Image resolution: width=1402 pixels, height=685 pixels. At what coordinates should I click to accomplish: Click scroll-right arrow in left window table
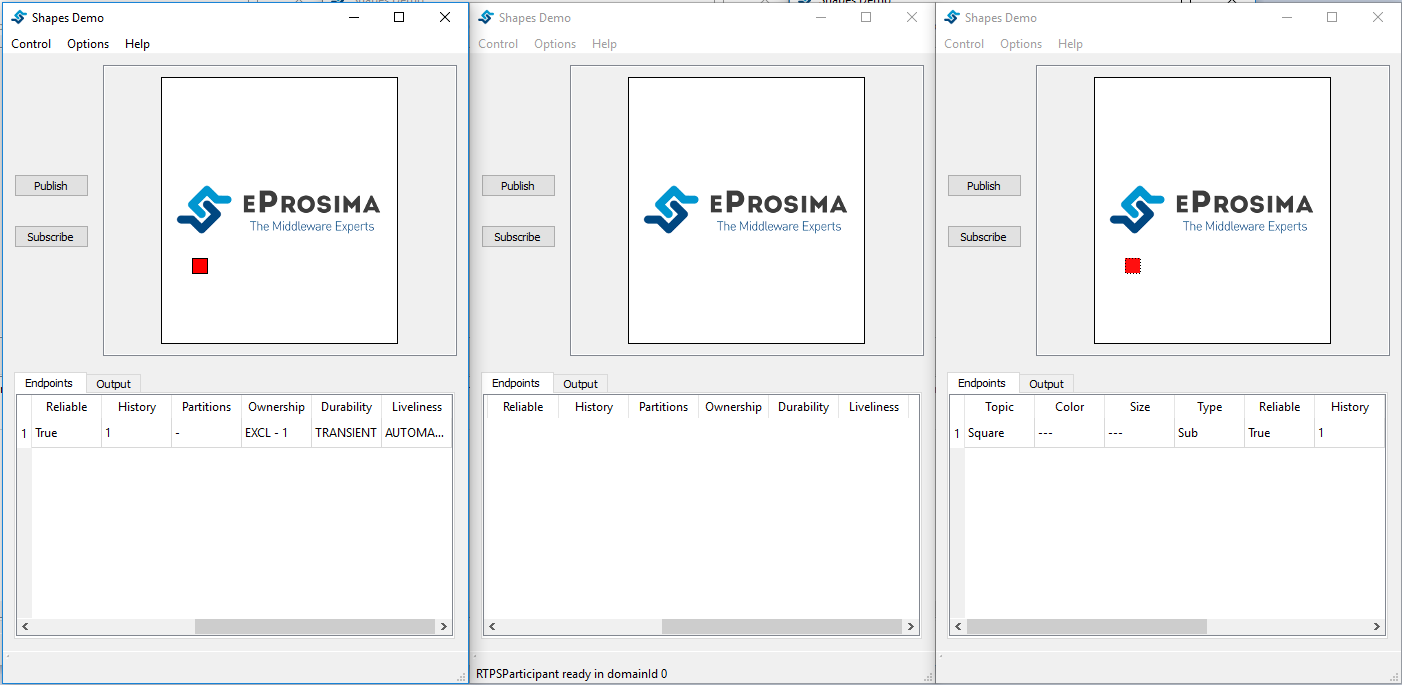point(443,626)
